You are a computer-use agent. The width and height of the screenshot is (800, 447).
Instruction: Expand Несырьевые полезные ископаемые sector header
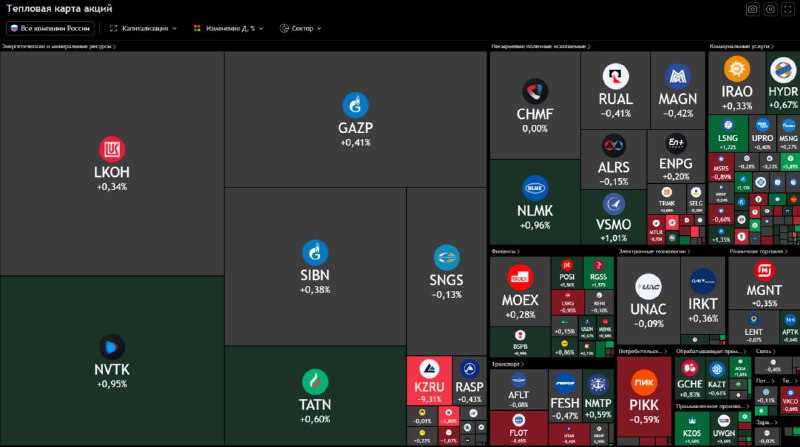(x=541, y=46)
